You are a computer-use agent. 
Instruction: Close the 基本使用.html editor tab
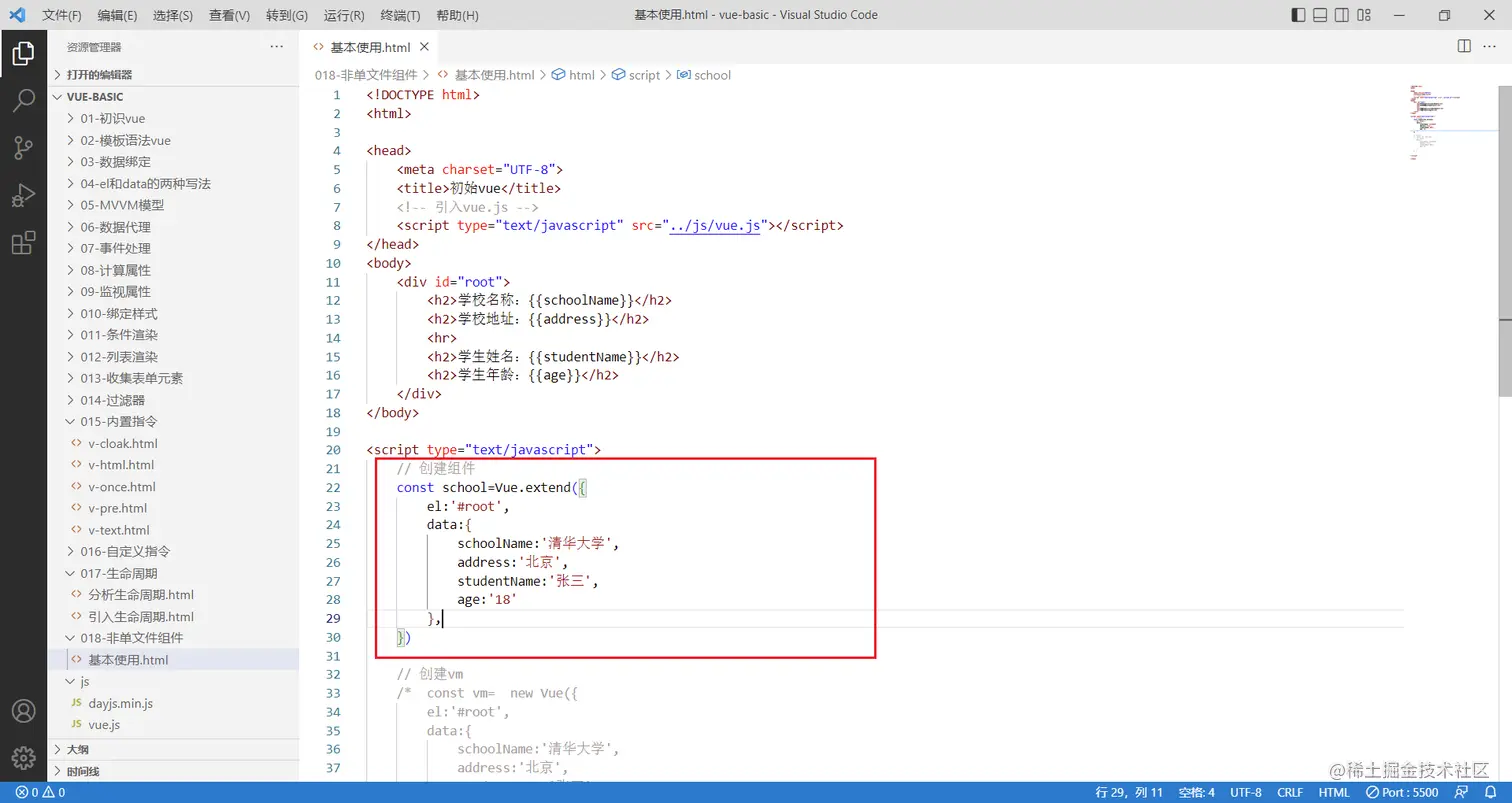click(424, 47)
